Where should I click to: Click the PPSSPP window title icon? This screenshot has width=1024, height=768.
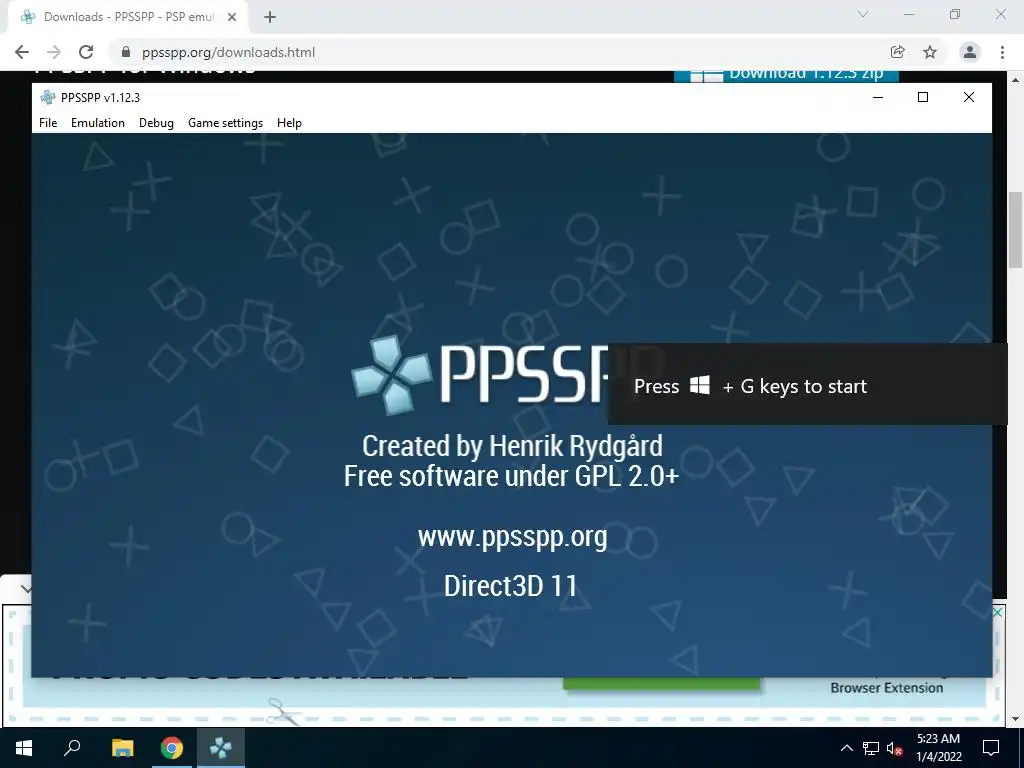coord(48,97)
